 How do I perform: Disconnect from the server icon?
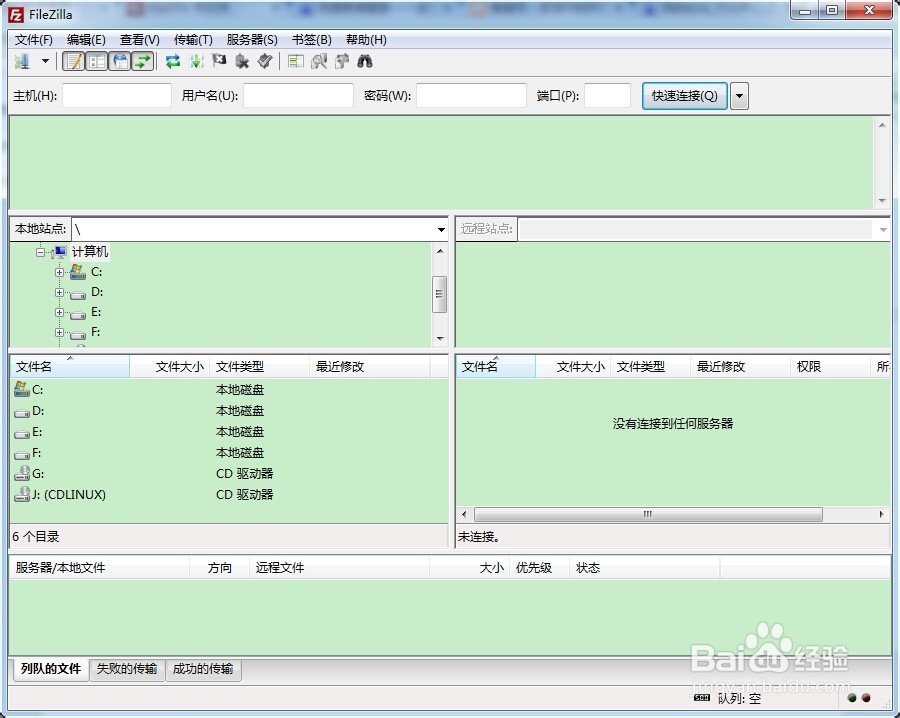coord(243,61)
